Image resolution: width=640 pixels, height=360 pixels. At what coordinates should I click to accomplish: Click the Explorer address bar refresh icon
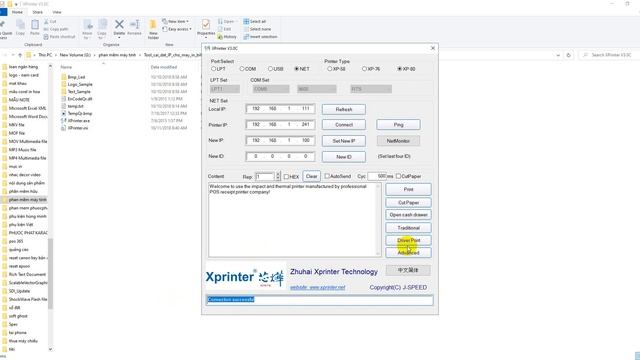point(569,55)
